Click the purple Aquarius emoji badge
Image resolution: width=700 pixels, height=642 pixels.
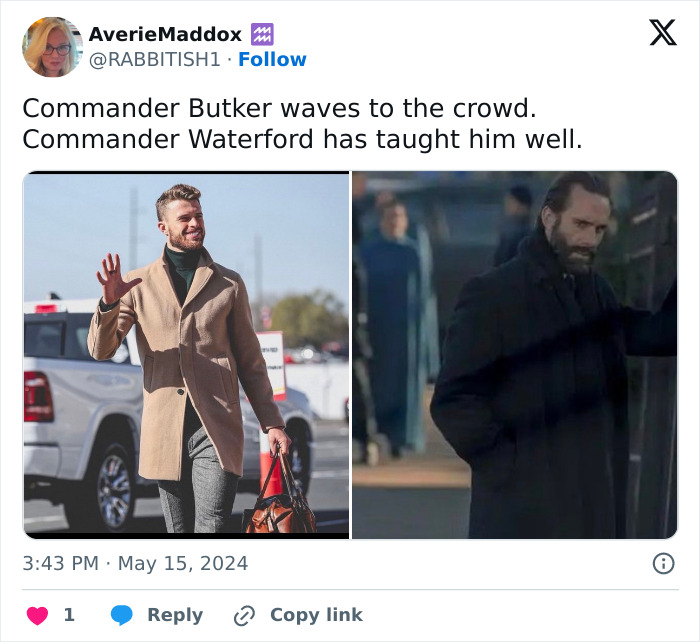(x=262, y=34)
